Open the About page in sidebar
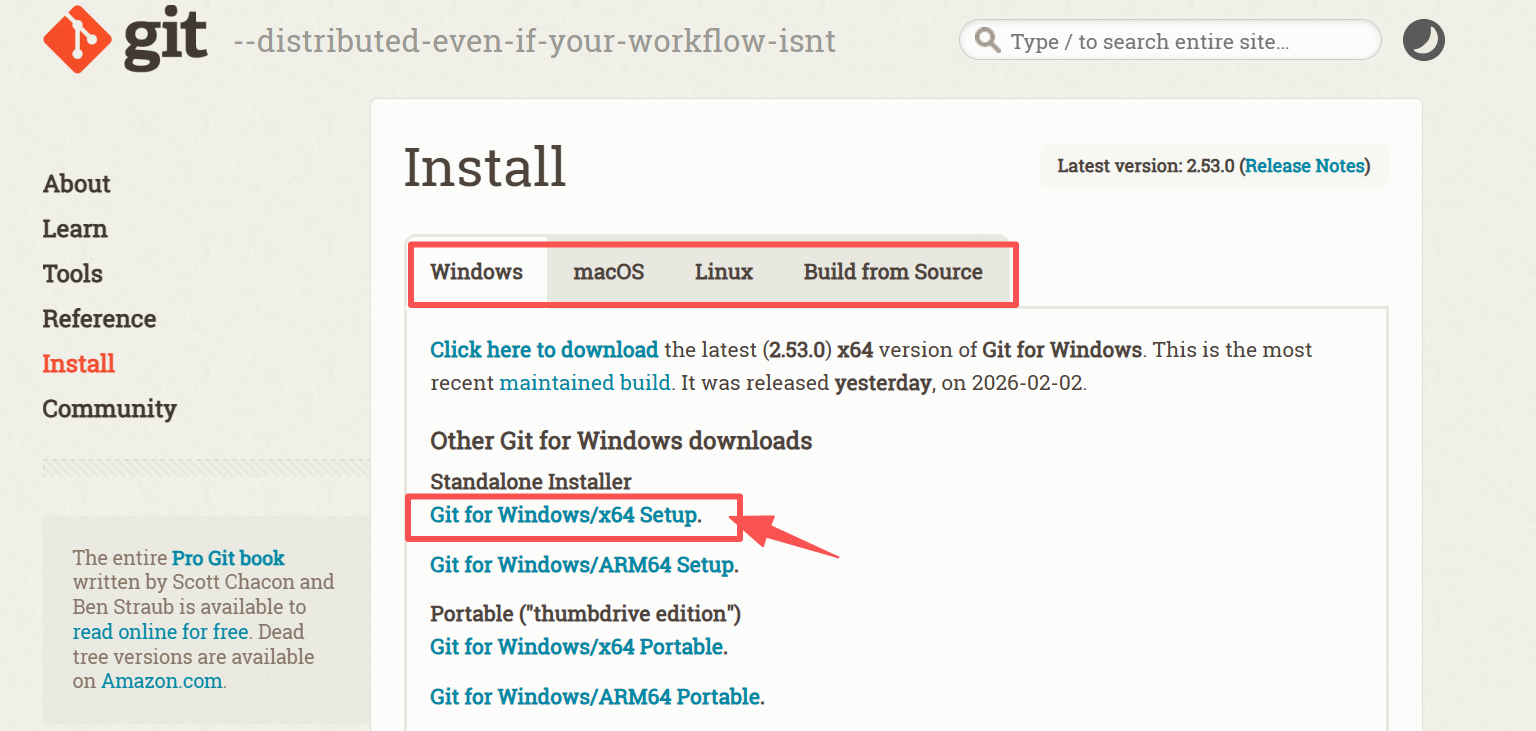Viewport: 1536px width, 731px height. (x=76, y=184)
